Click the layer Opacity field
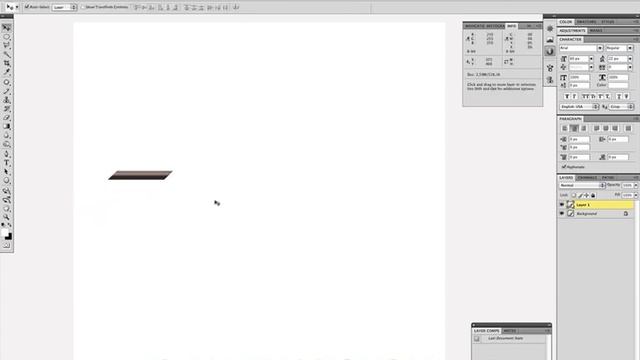The height and width of the screenshot is (360, 640). click(627, 185)
